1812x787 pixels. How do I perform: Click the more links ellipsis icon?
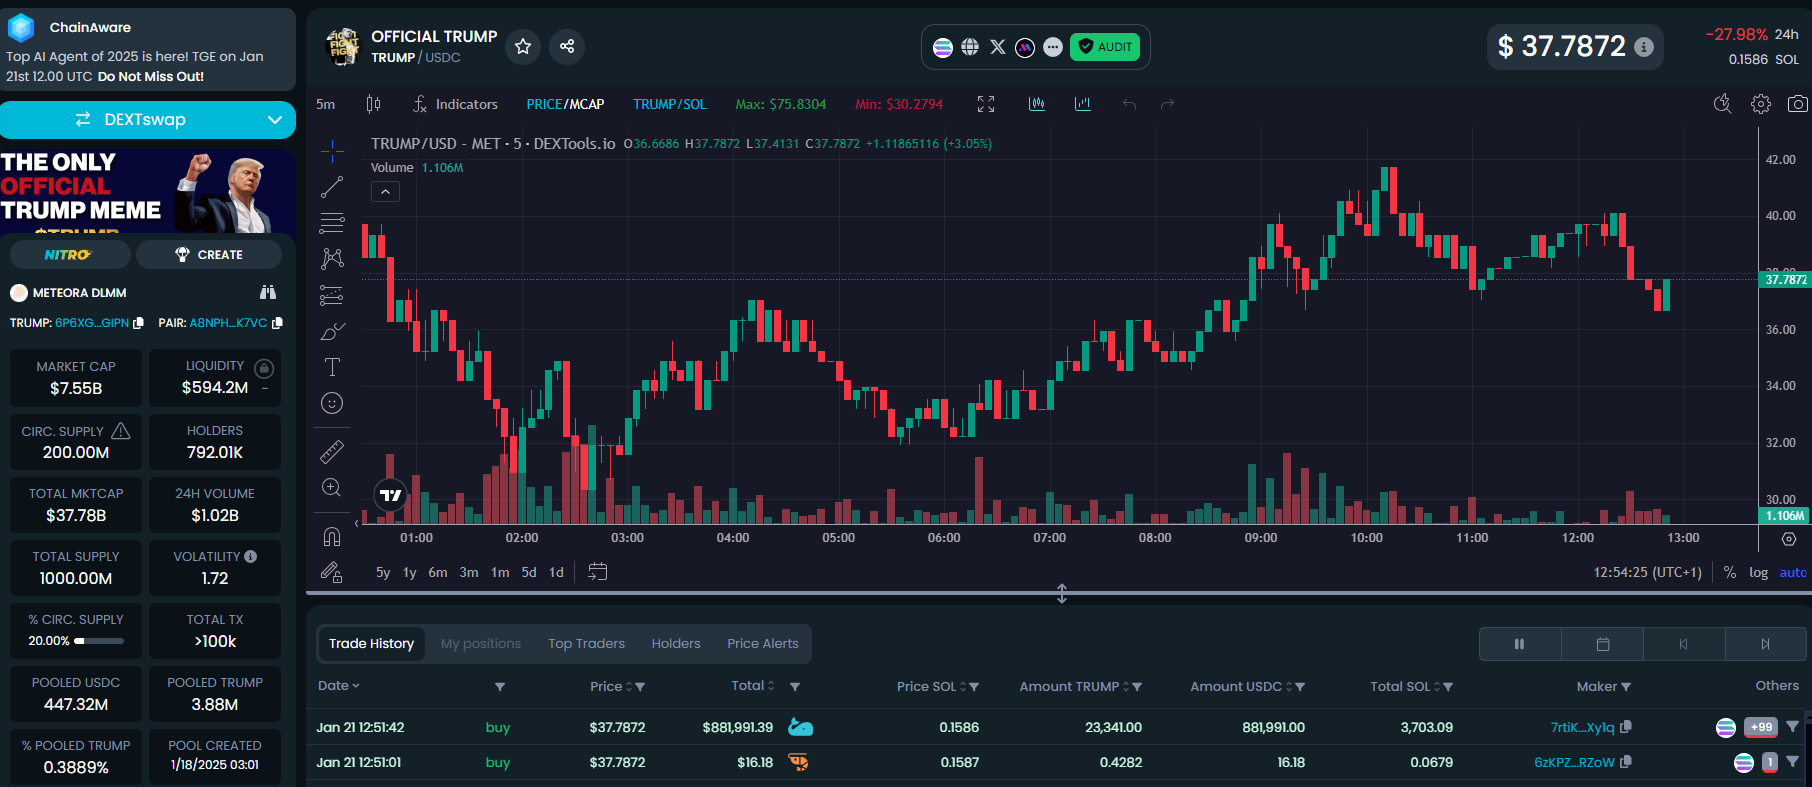coord(1053,47)
